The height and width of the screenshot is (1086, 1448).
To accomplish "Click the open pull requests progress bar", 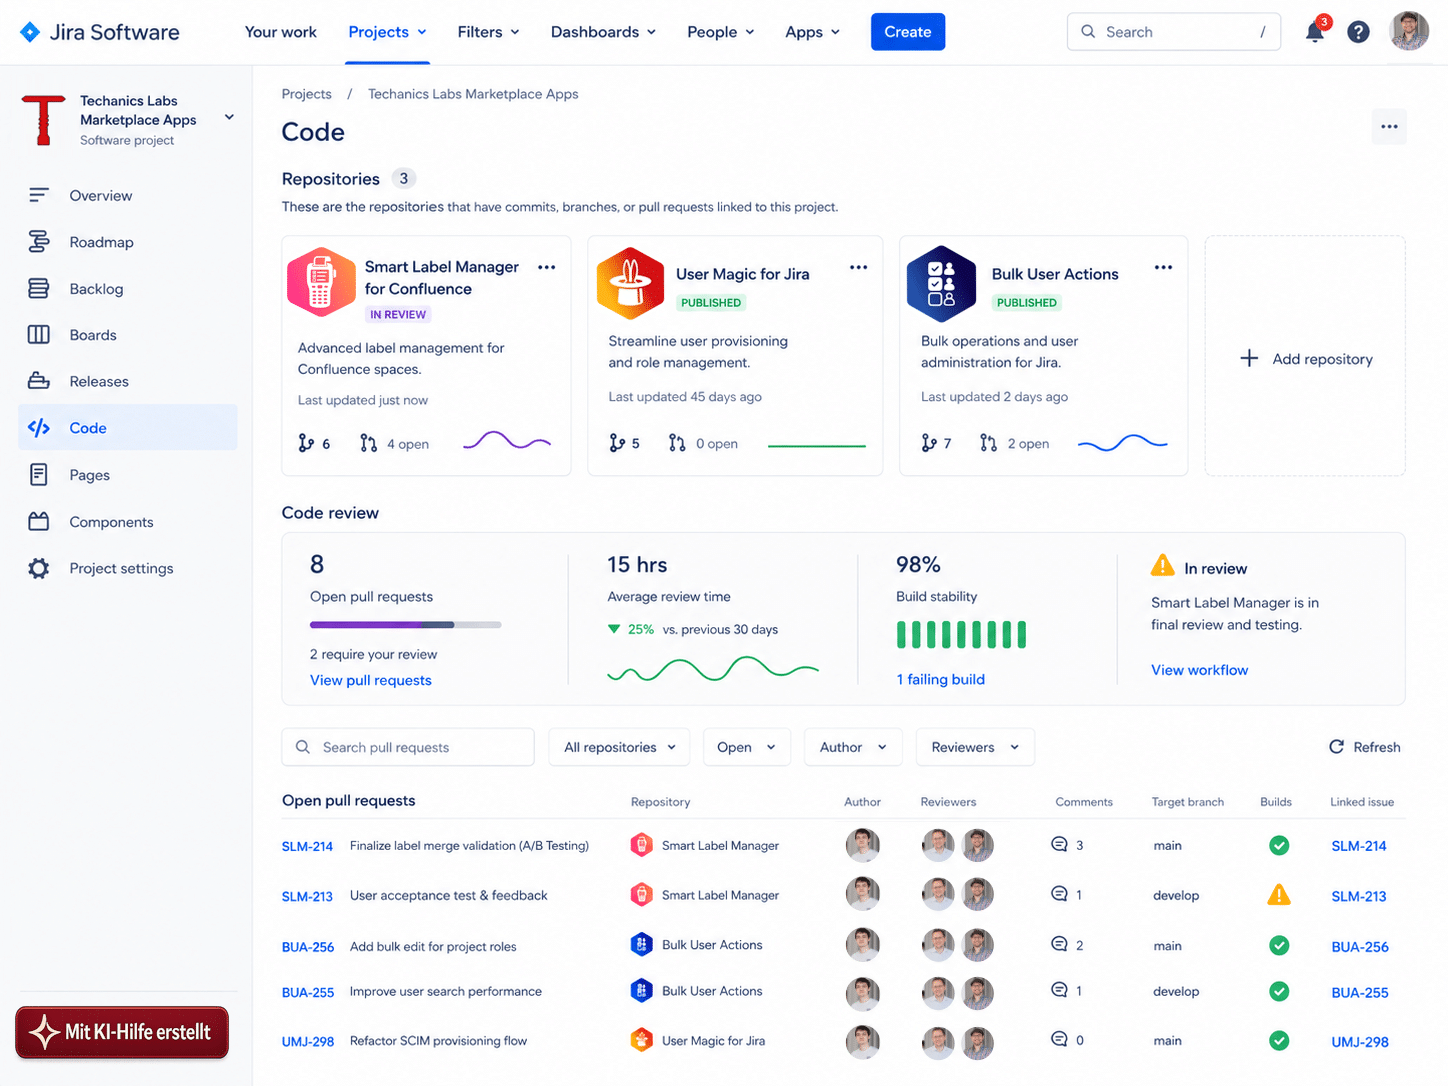I will (405, 625).
